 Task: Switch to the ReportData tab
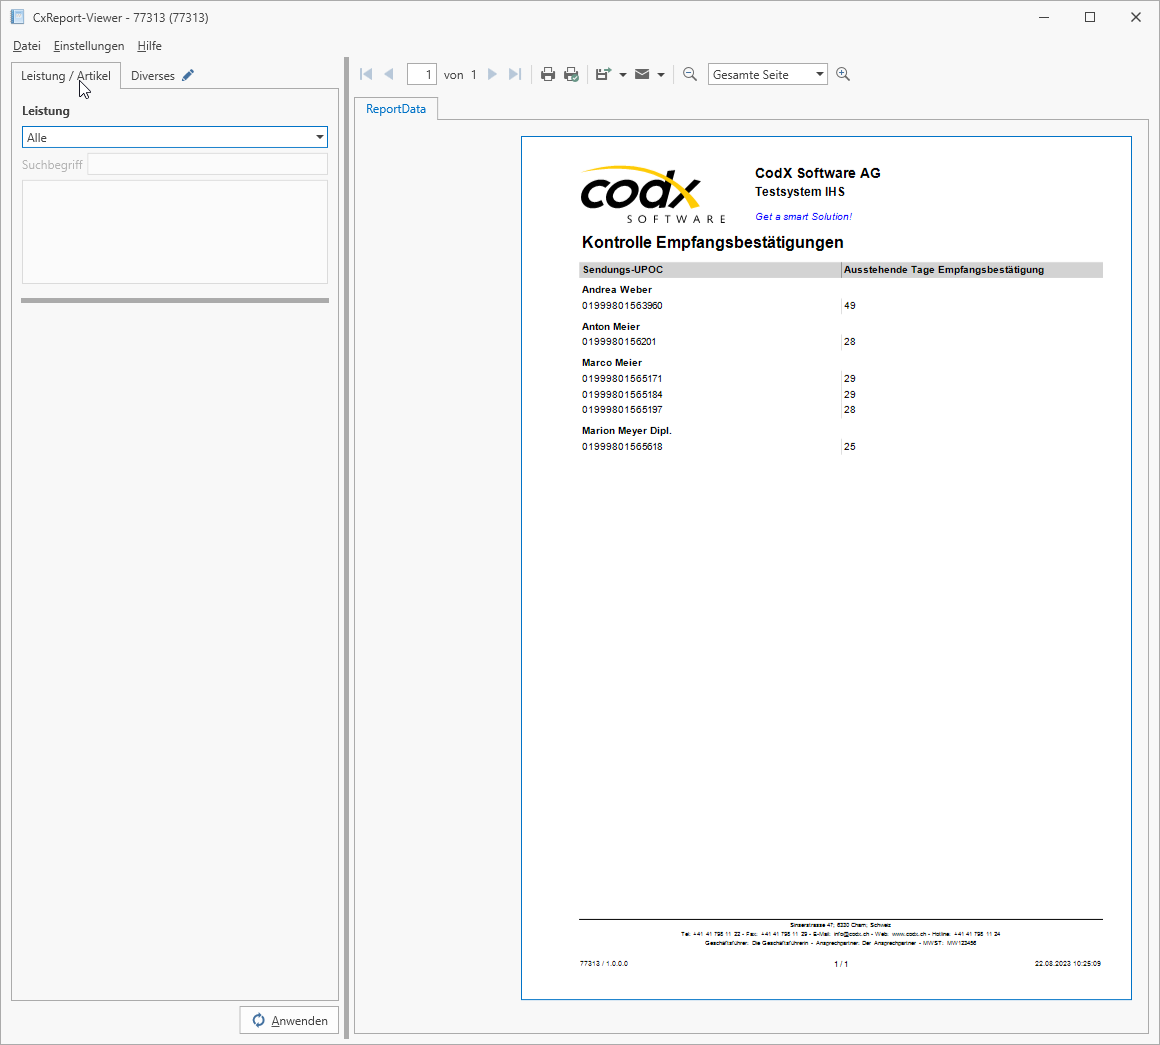[395, 108]
